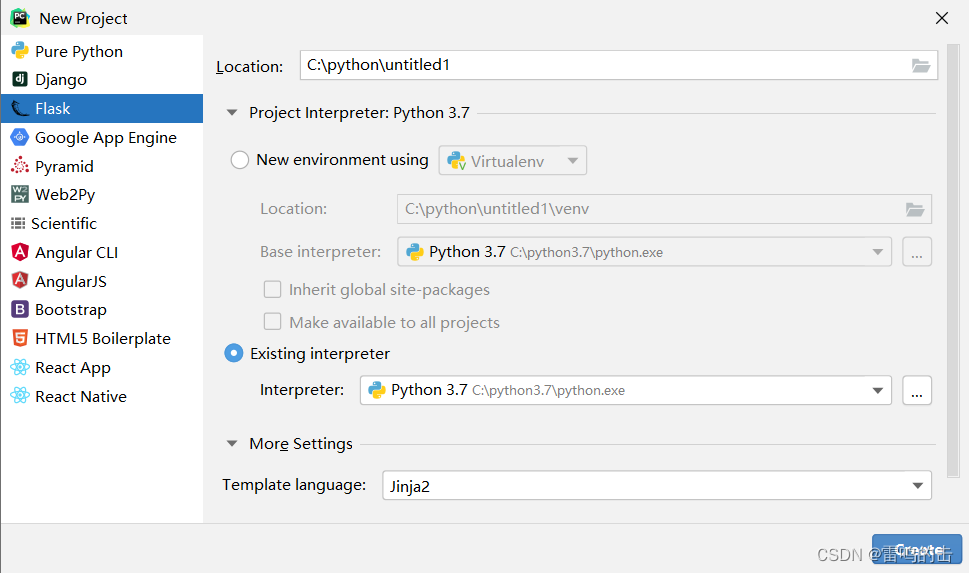Open the Interpreter dropdown list
Image resolution: width=969 pixels, height=573 pixels.
(878, 390)
